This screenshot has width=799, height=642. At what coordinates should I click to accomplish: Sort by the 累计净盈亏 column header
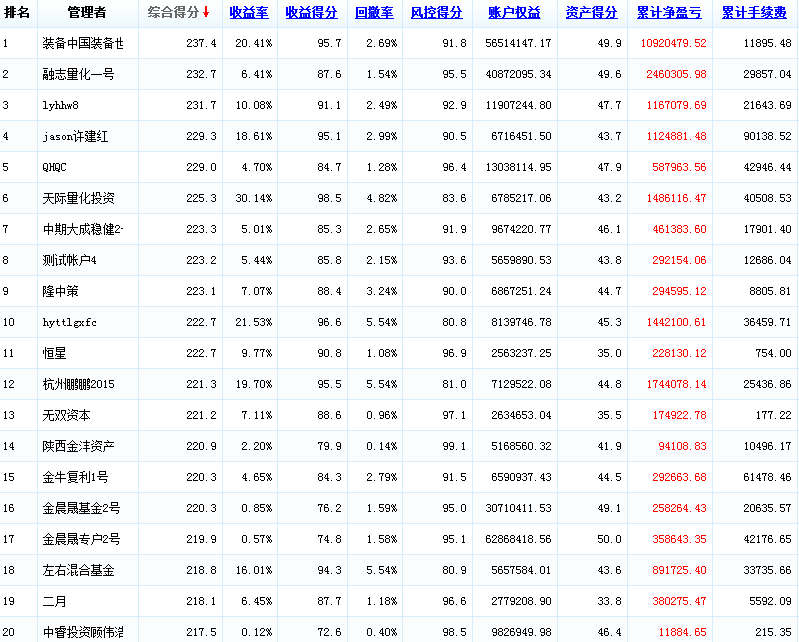pos(668,13)
